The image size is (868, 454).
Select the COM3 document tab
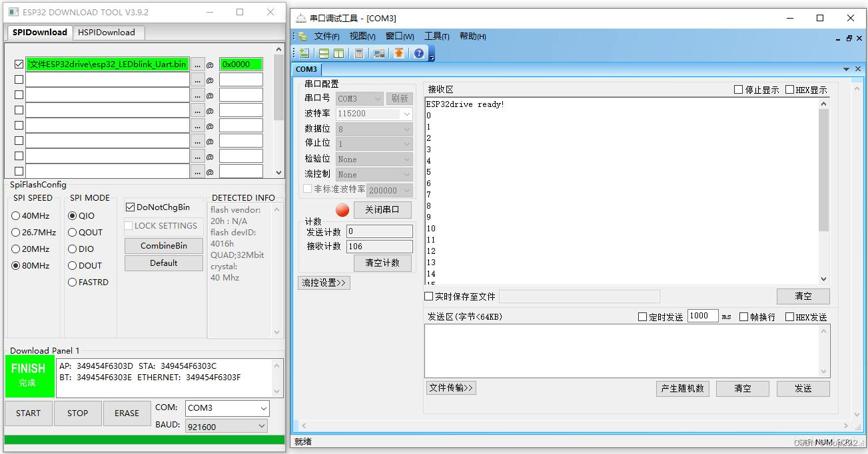[306, 69]
